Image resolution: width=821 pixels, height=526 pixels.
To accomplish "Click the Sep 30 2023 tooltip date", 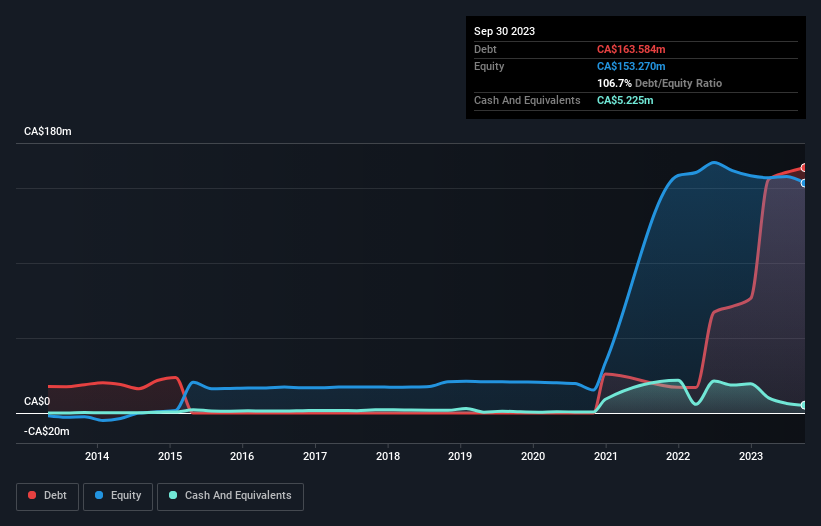I will 504,31.
